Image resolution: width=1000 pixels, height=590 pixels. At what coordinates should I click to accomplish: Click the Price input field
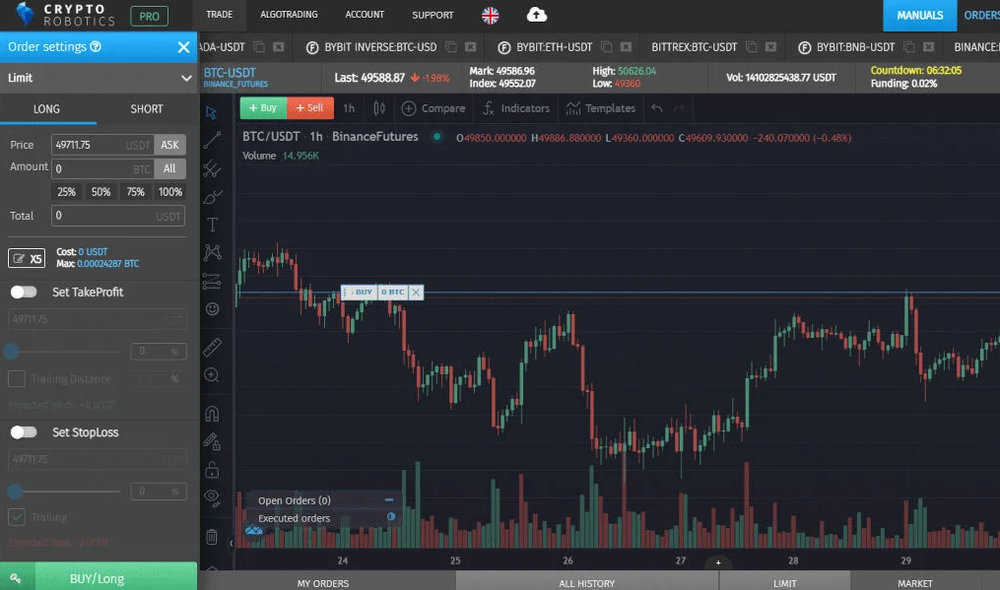(102, 145)
